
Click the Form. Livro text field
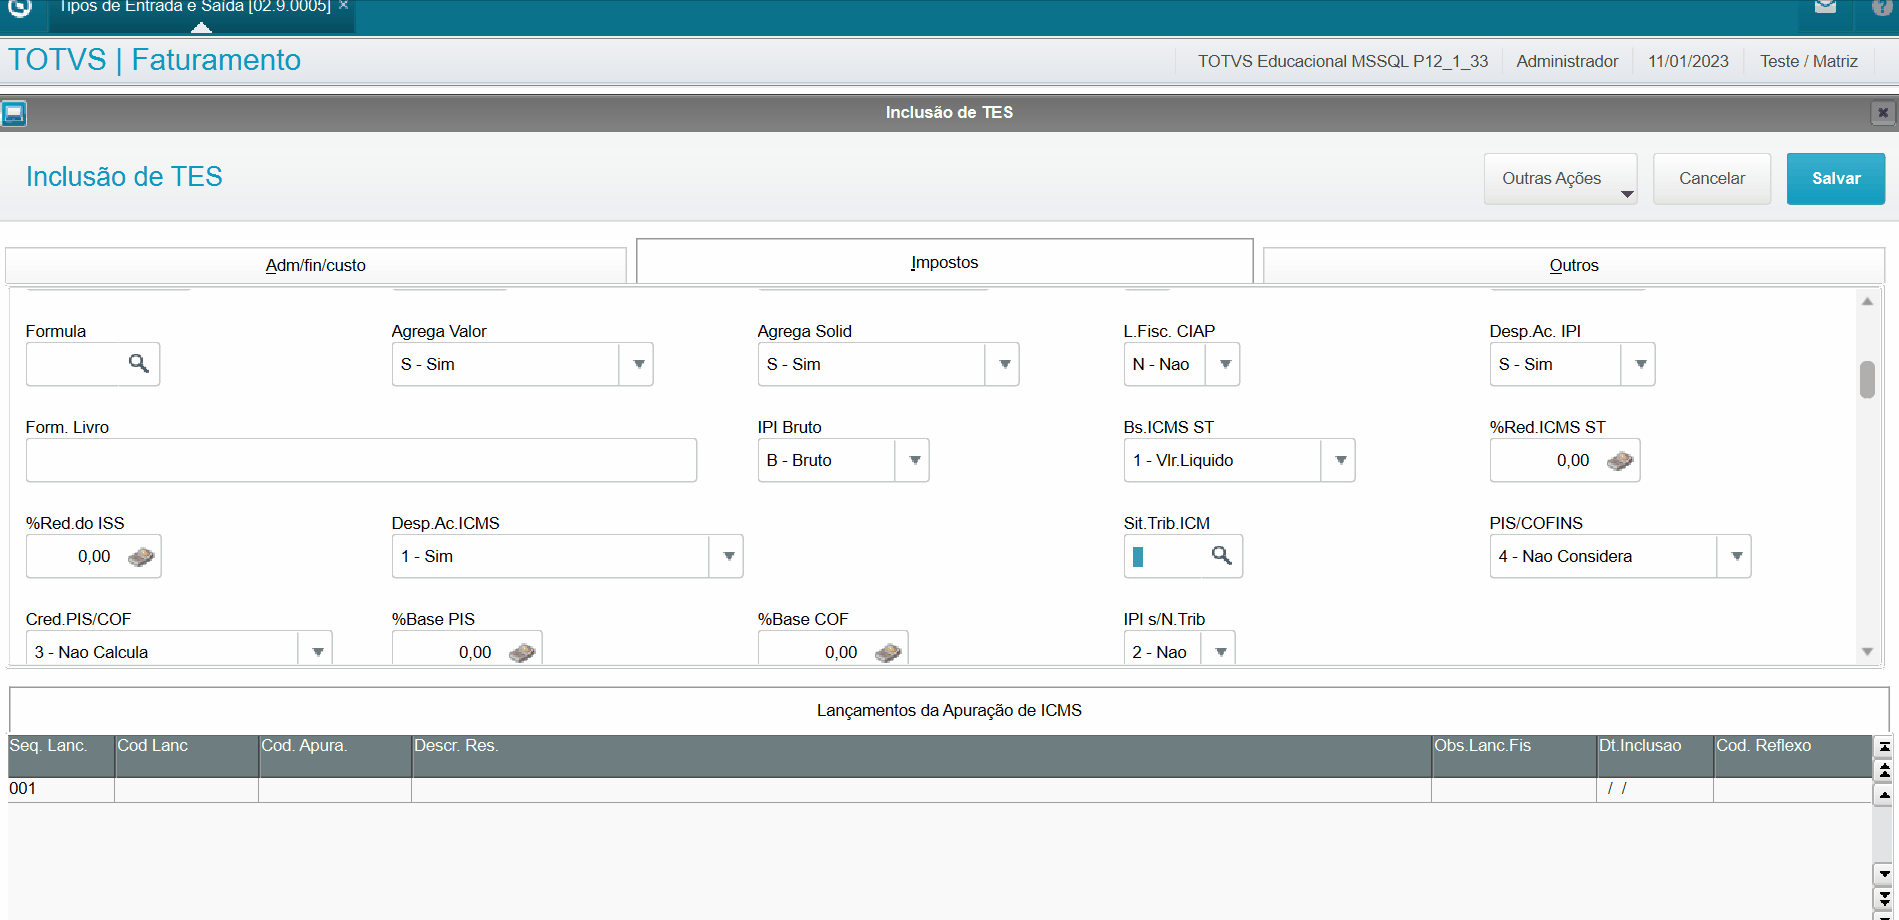pyautogui.click(x=361, y=460)
